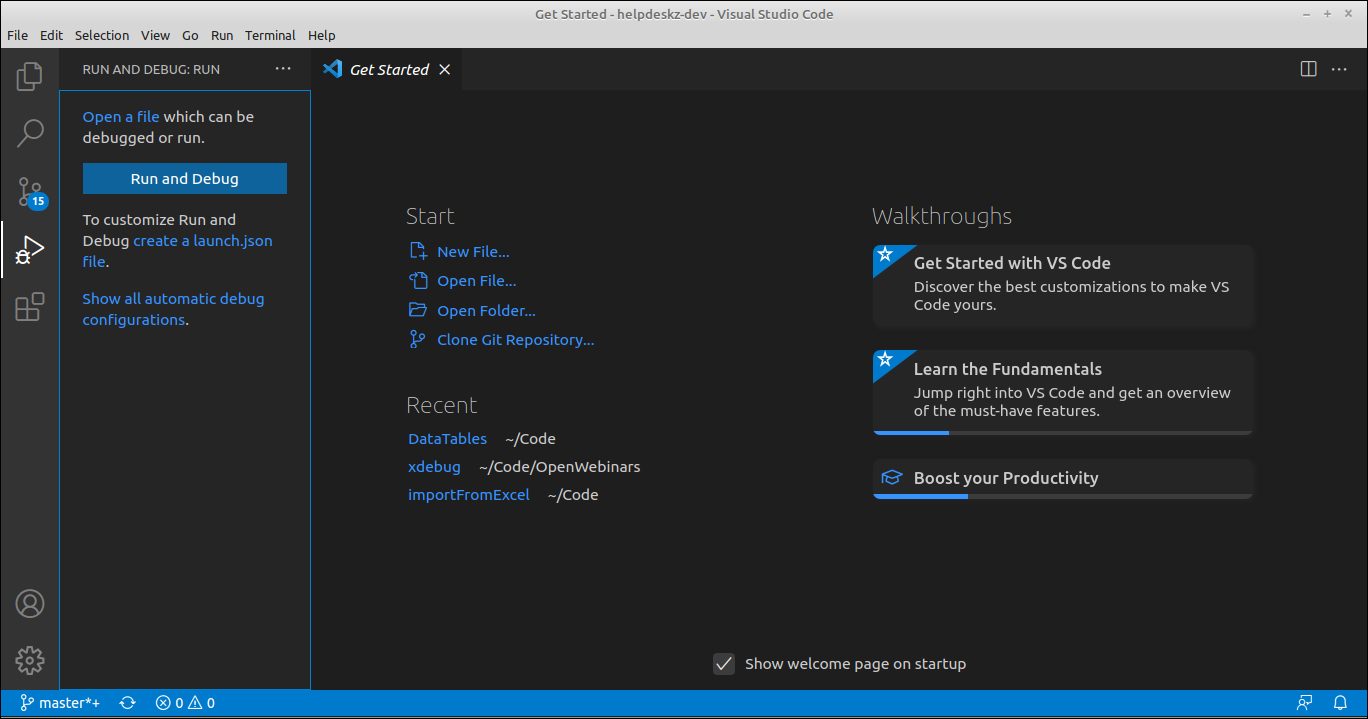
Task: Open Source Control showing 15 pending changes
Action: click(29, 190)
